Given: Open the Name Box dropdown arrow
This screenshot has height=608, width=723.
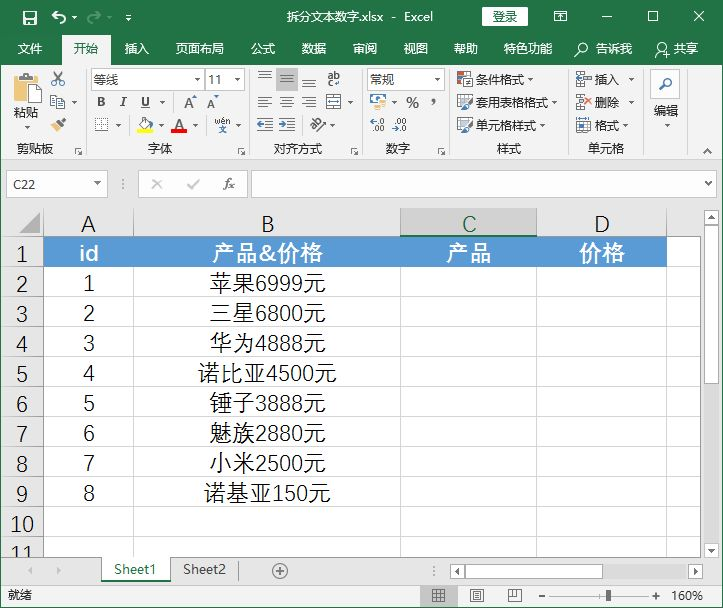Looking at the screenshot, I should 97,183.
